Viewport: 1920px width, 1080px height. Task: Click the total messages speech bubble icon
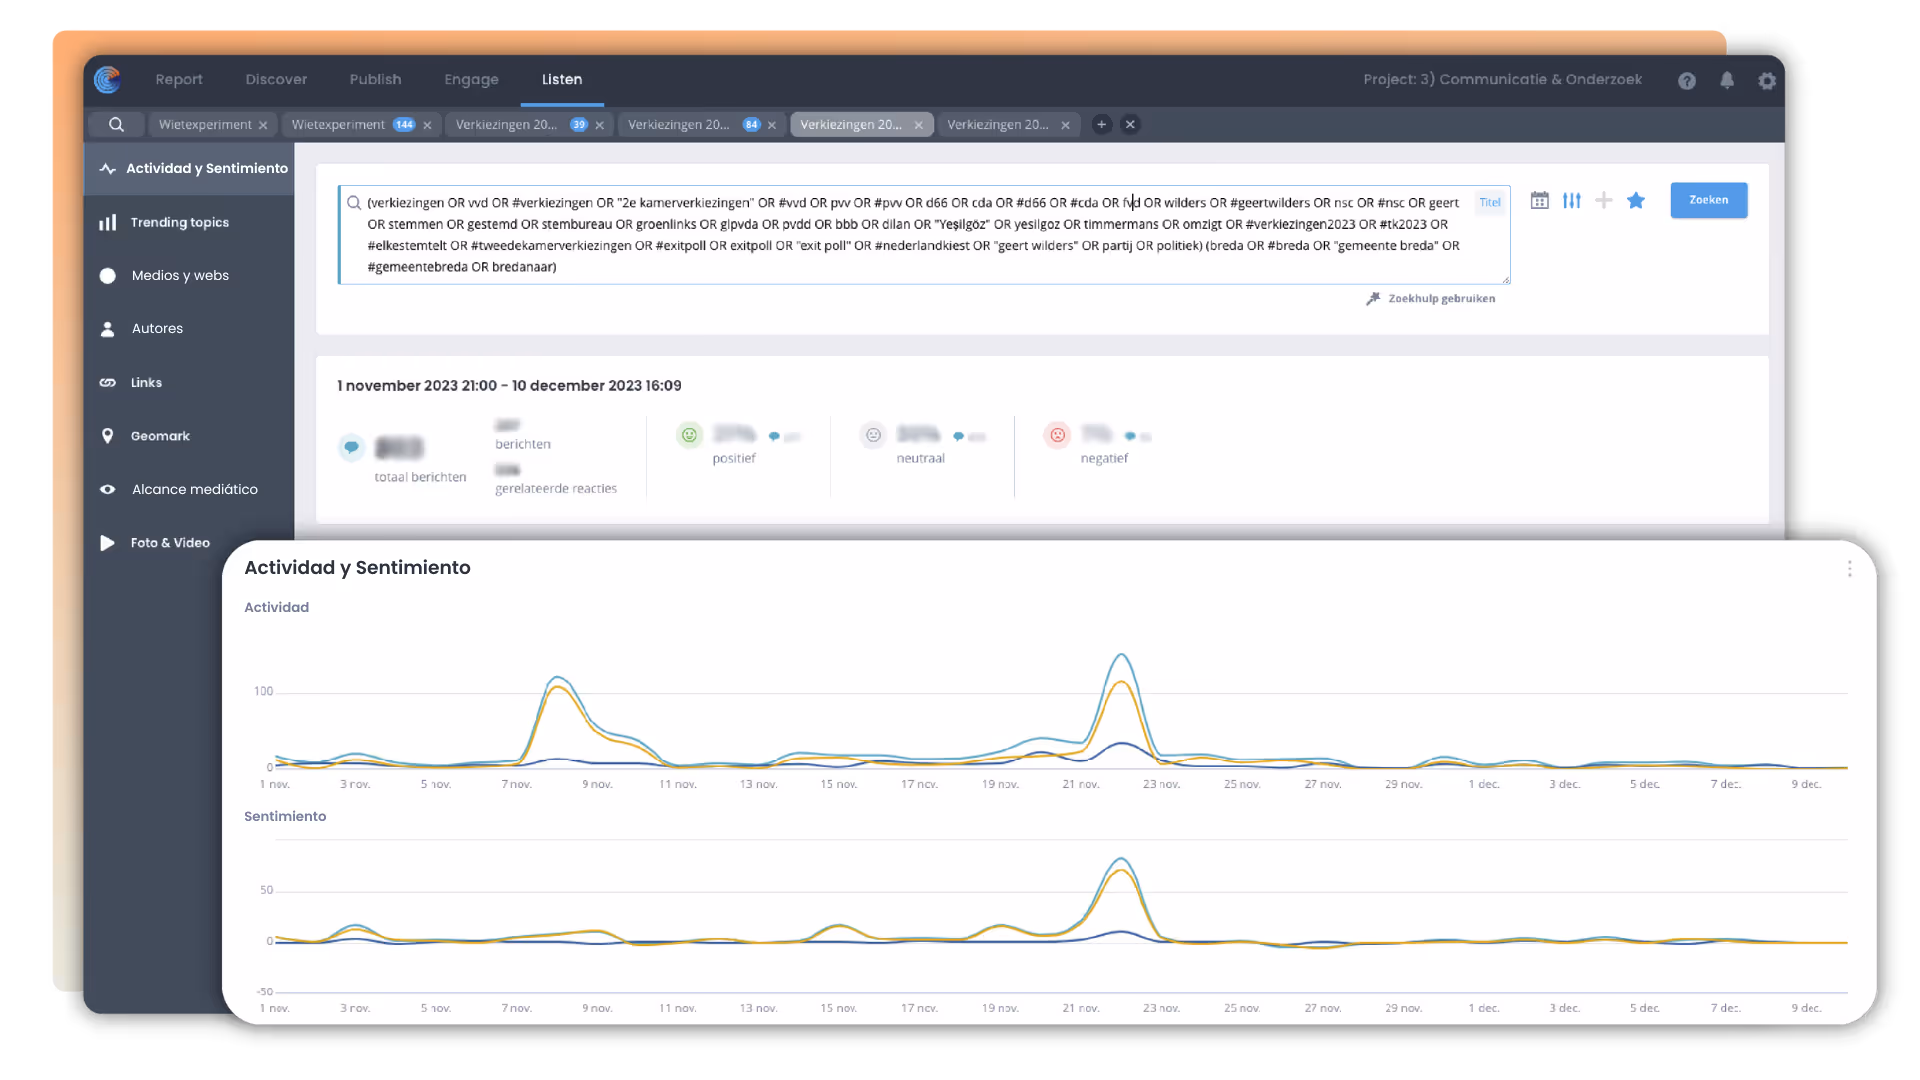coord(351,447)
